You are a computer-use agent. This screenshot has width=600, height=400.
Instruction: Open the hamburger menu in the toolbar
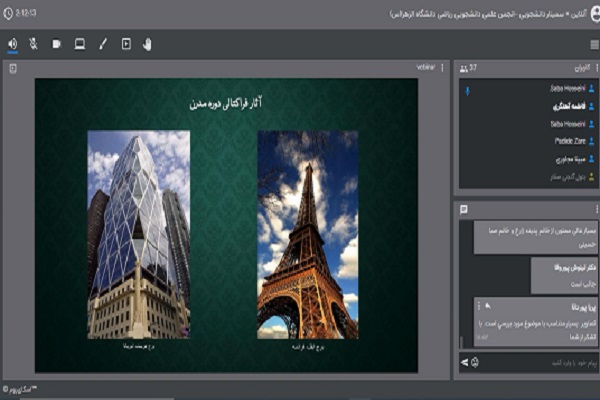(x=594, y=44)
